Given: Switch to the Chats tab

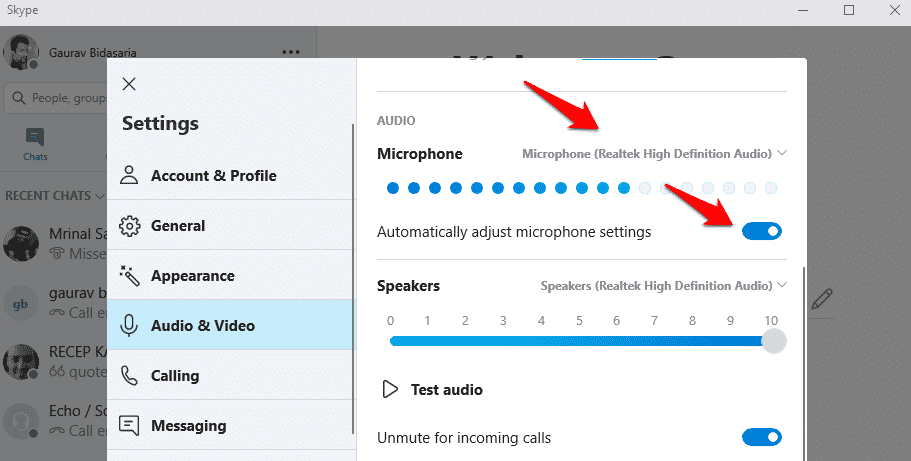Looking at the screenshot, I should tap(35, 144).
